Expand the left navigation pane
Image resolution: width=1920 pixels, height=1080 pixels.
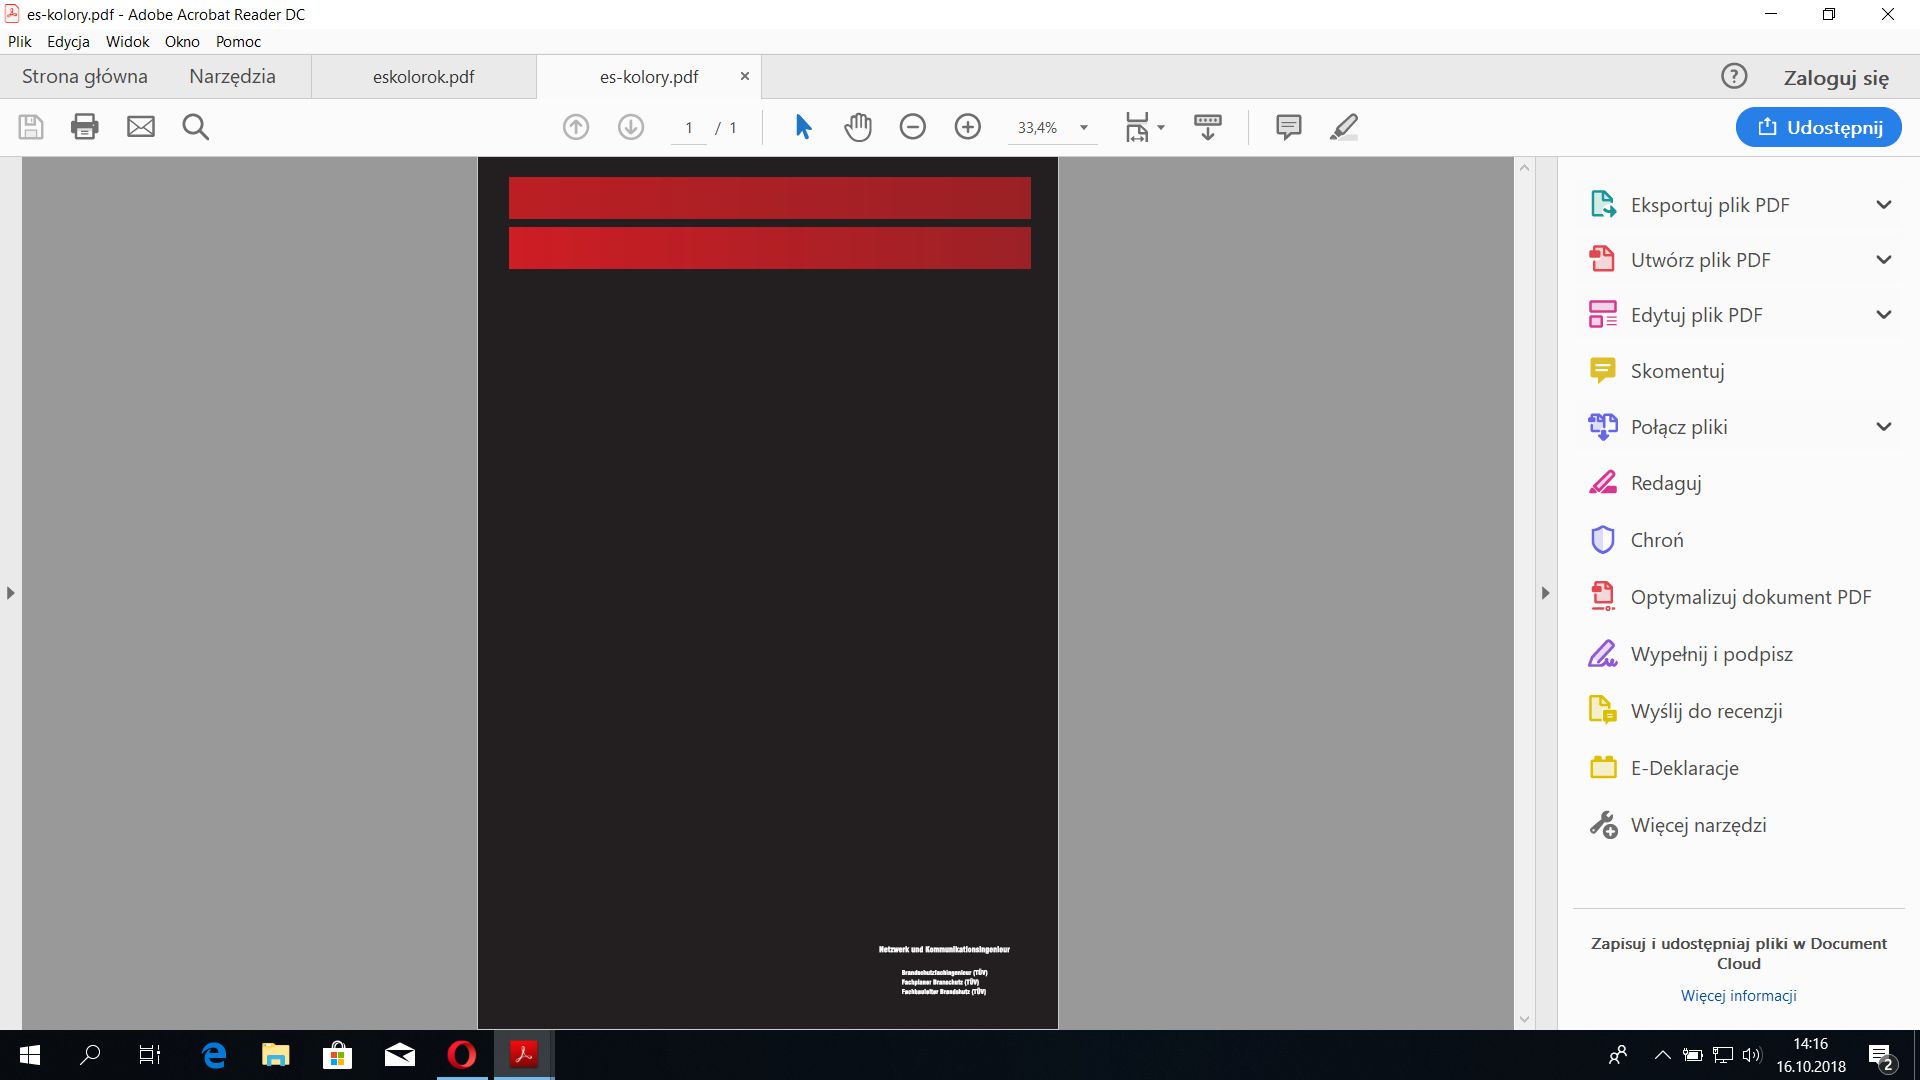tap(10, 593)
